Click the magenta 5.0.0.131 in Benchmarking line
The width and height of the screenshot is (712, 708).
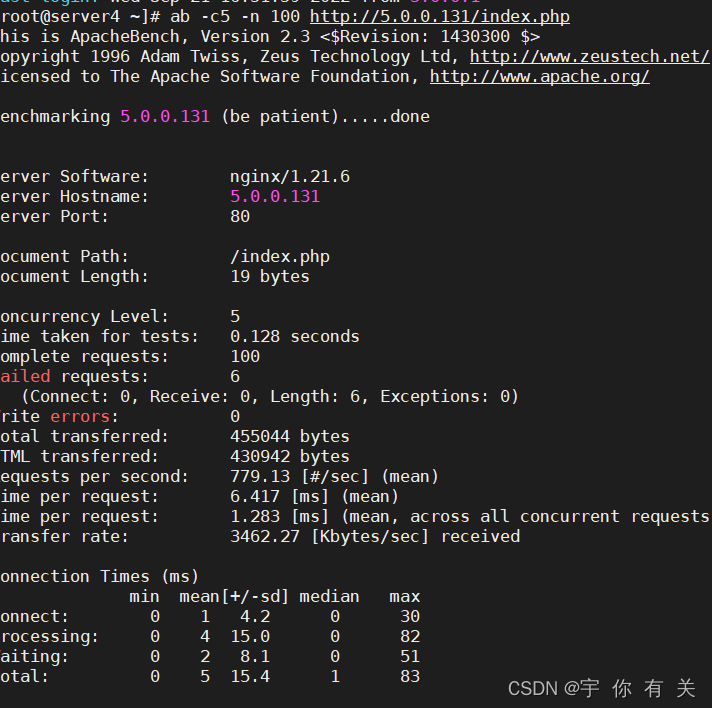point(165,117)
